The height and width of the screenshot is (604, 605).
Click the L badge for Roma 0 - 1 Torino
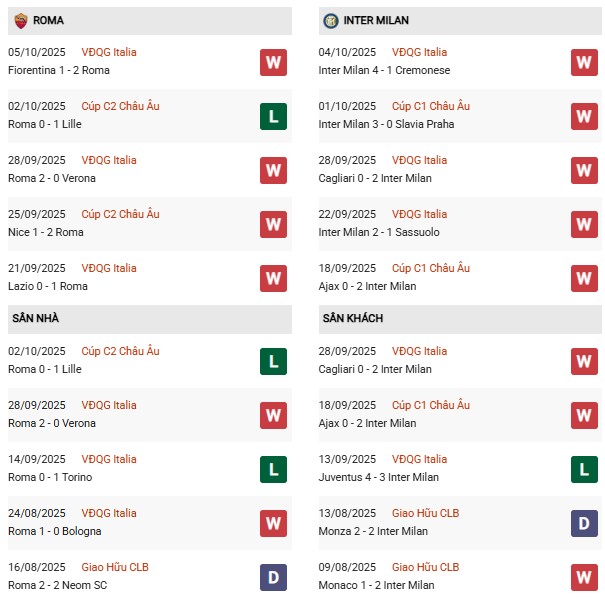[273, 469]
